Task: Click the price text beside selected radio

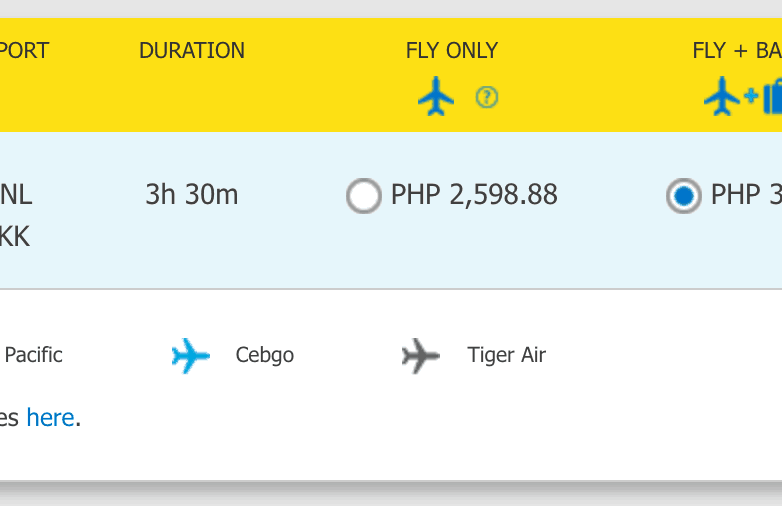Action: coord(746,194)
